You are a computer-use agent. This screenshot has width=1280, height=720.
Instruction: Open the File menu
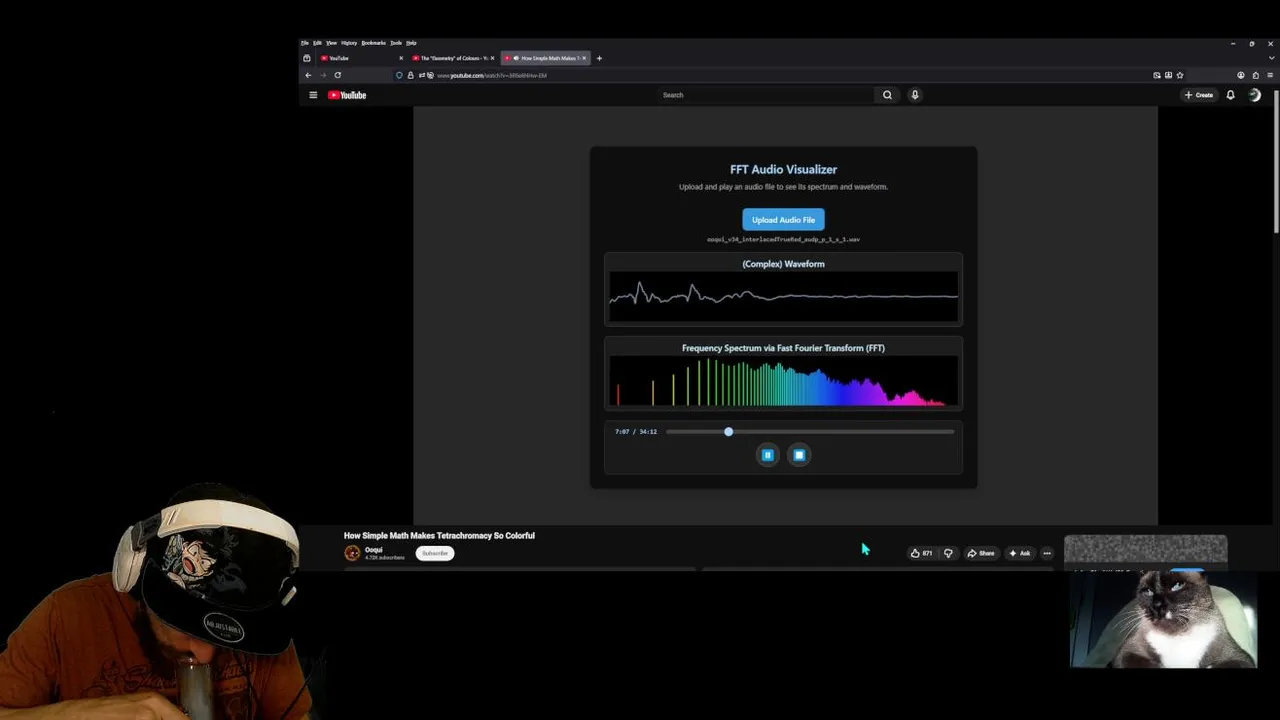tap(305, 43)
